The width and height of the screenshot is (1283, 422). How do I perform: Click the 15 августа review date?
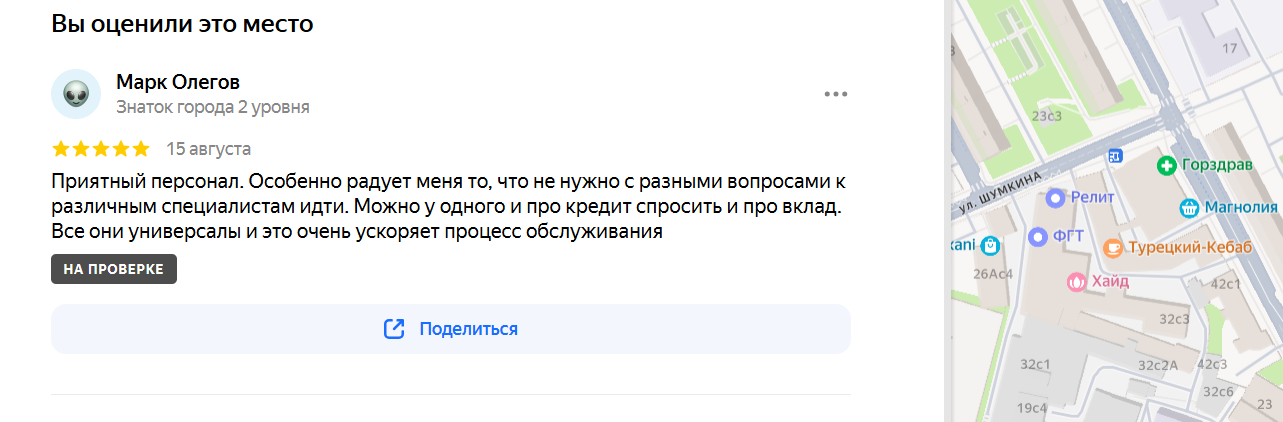pyautogui.click(x=208, y=149)
